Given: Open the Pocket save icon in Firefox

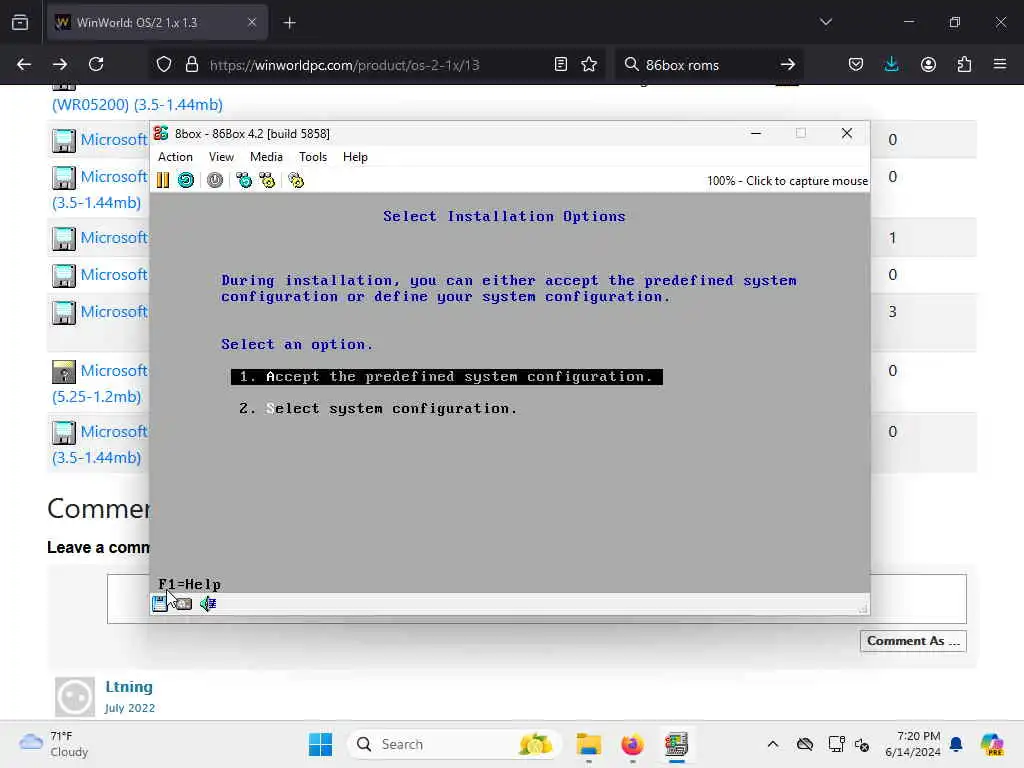Looking at the screenshot, I should coord(856,65).
